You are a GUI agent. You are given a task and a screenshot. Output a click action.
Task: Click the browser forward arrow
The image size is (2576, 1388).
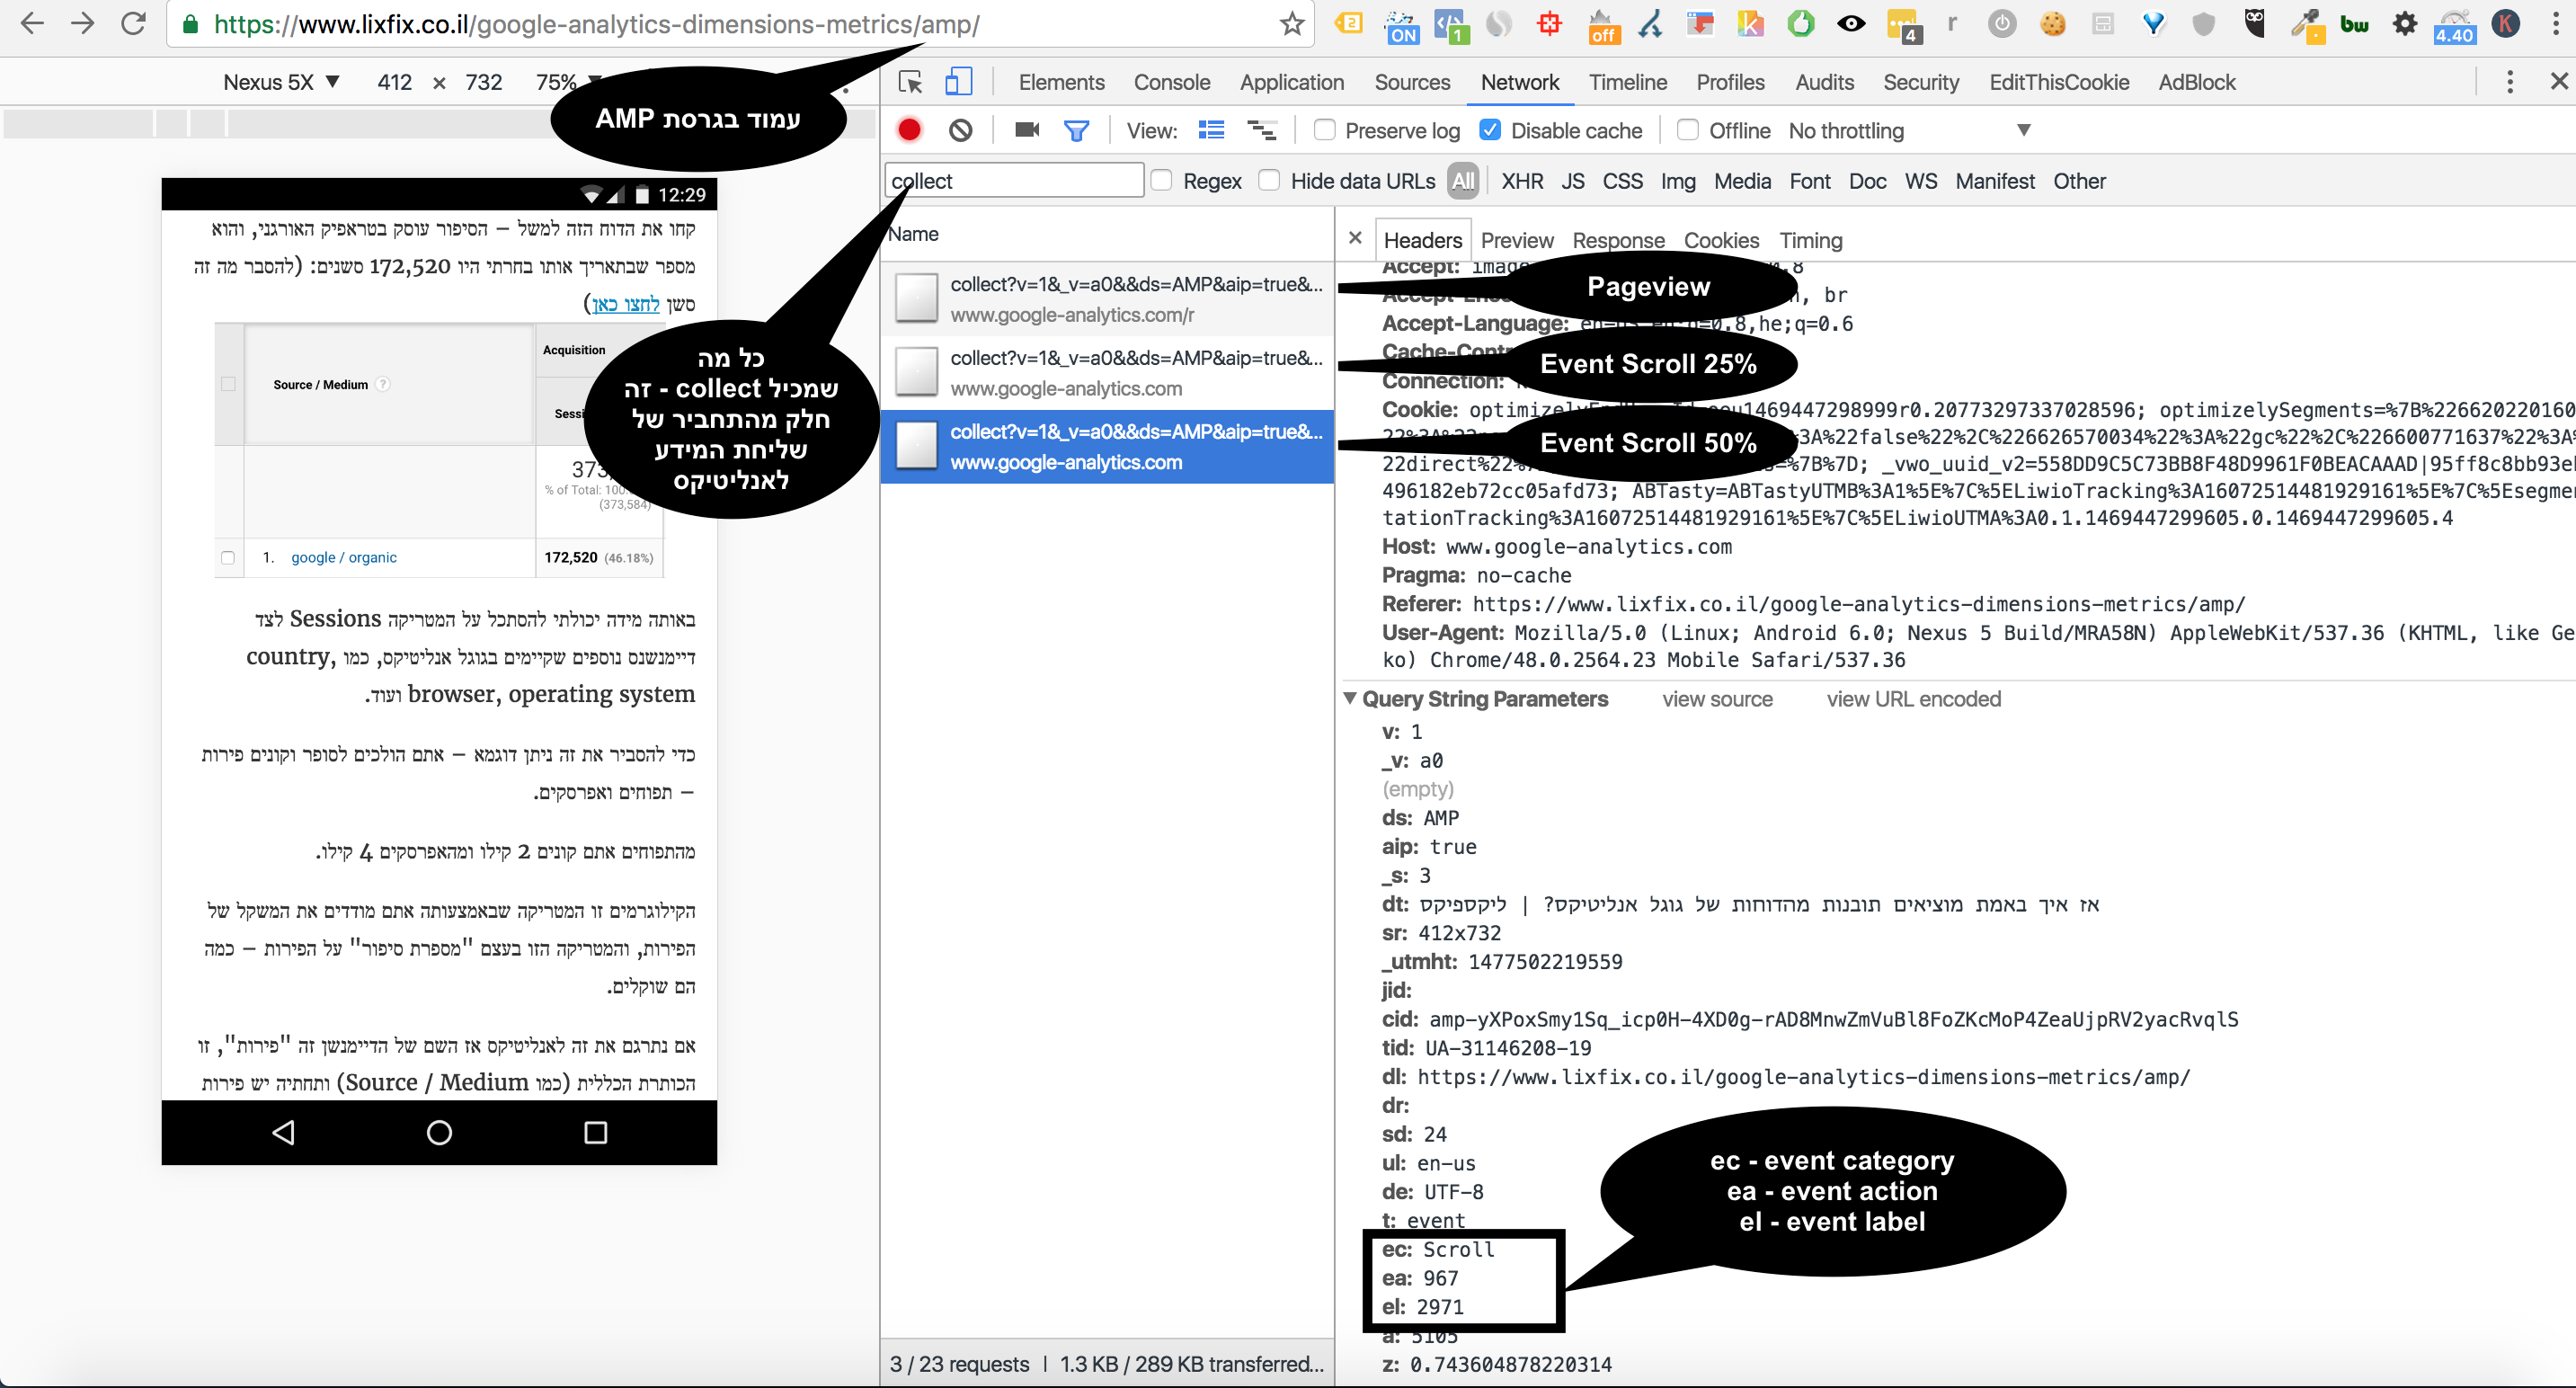click(83, 24)
